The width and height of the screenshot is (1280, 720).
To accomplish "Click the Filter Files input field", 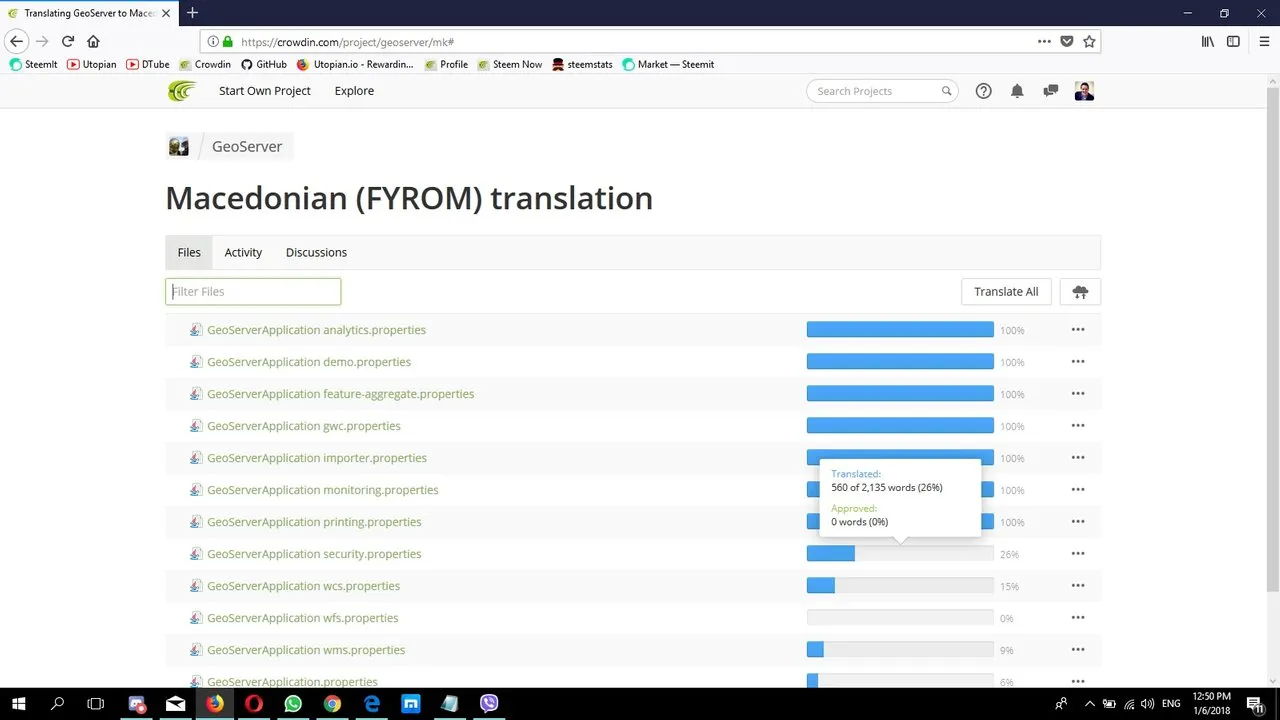I will point(253,292).
